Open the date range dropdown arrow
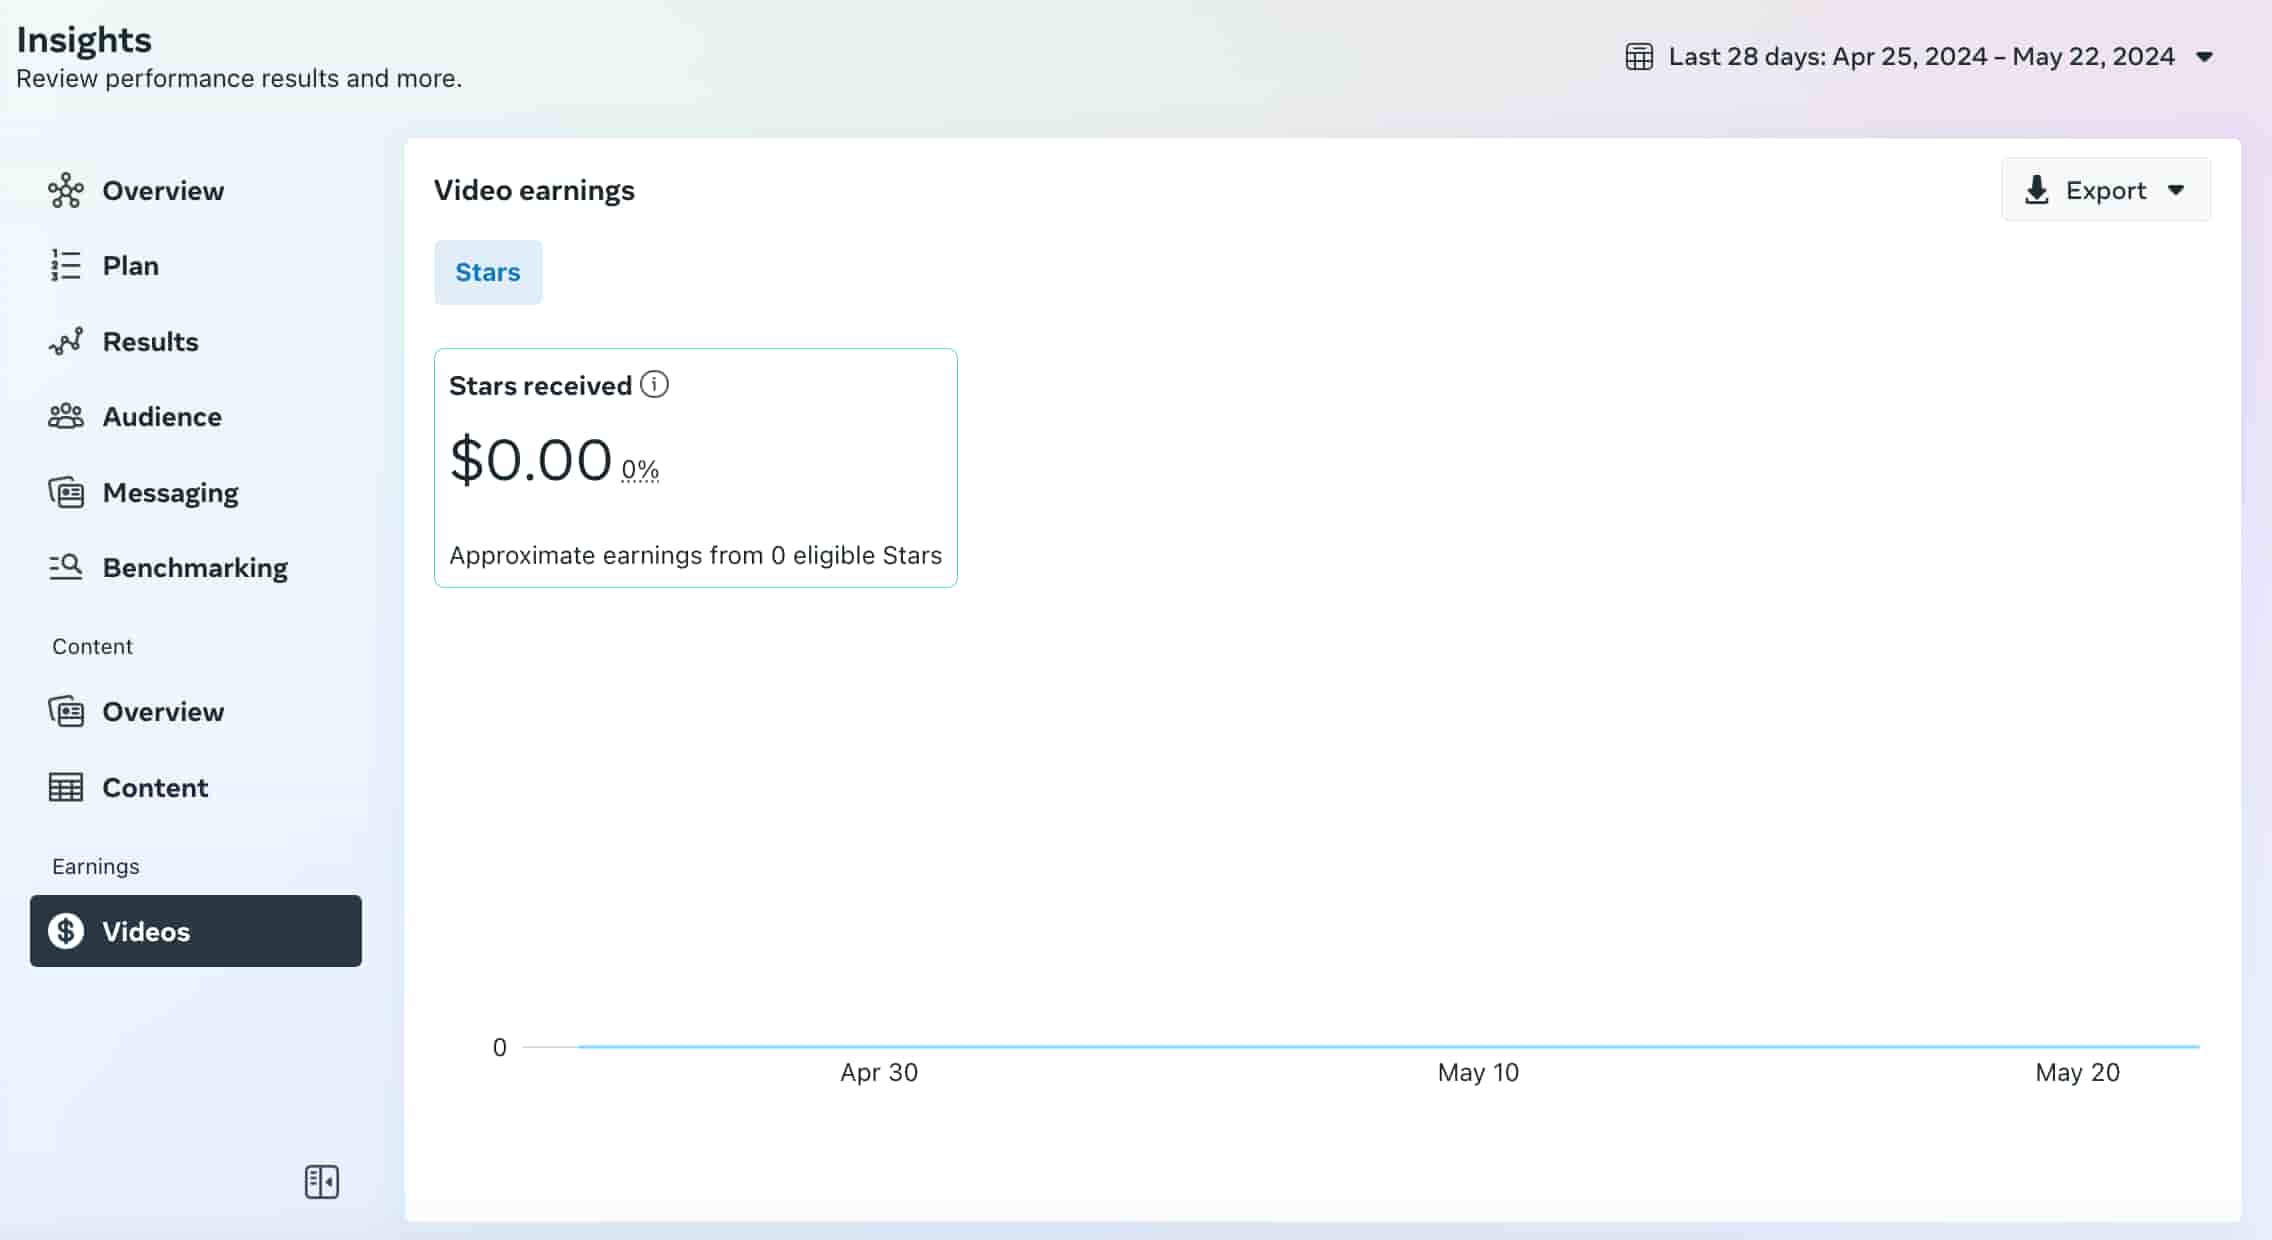 click(2204, 57)
